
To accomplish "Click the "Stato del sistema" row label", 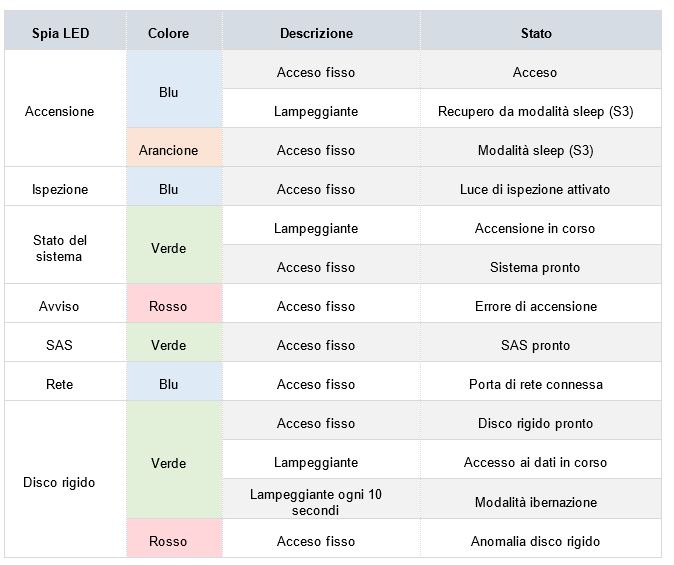I will 59,248.
